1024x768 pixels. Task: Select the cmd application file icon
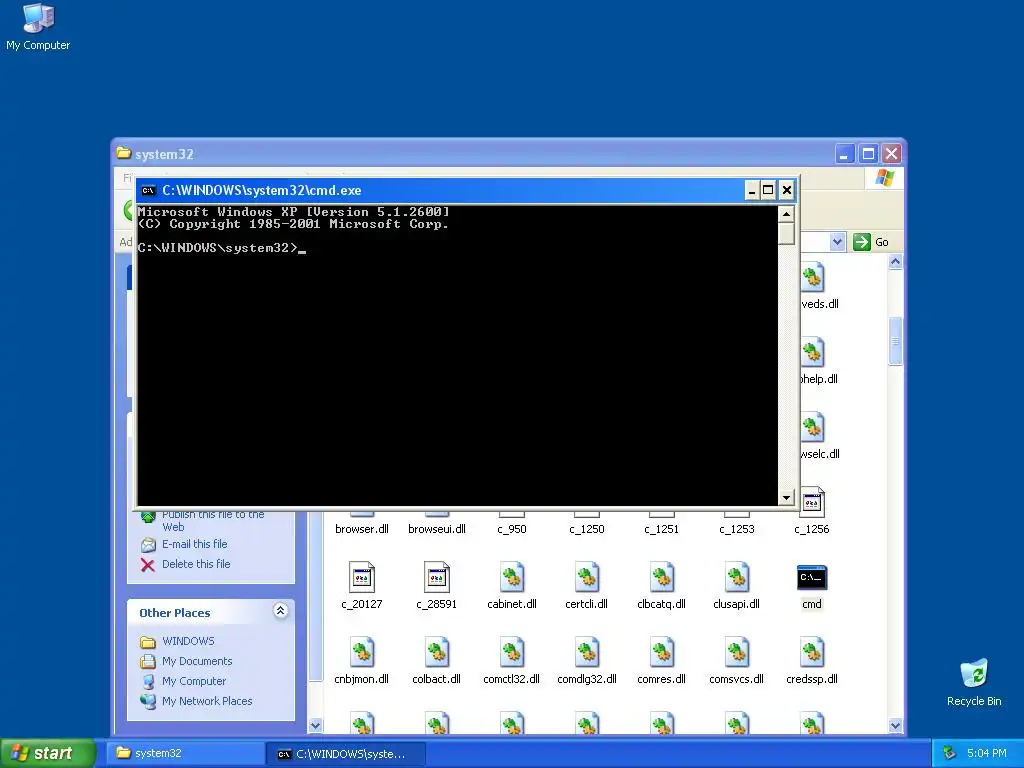tap(812, 577)
